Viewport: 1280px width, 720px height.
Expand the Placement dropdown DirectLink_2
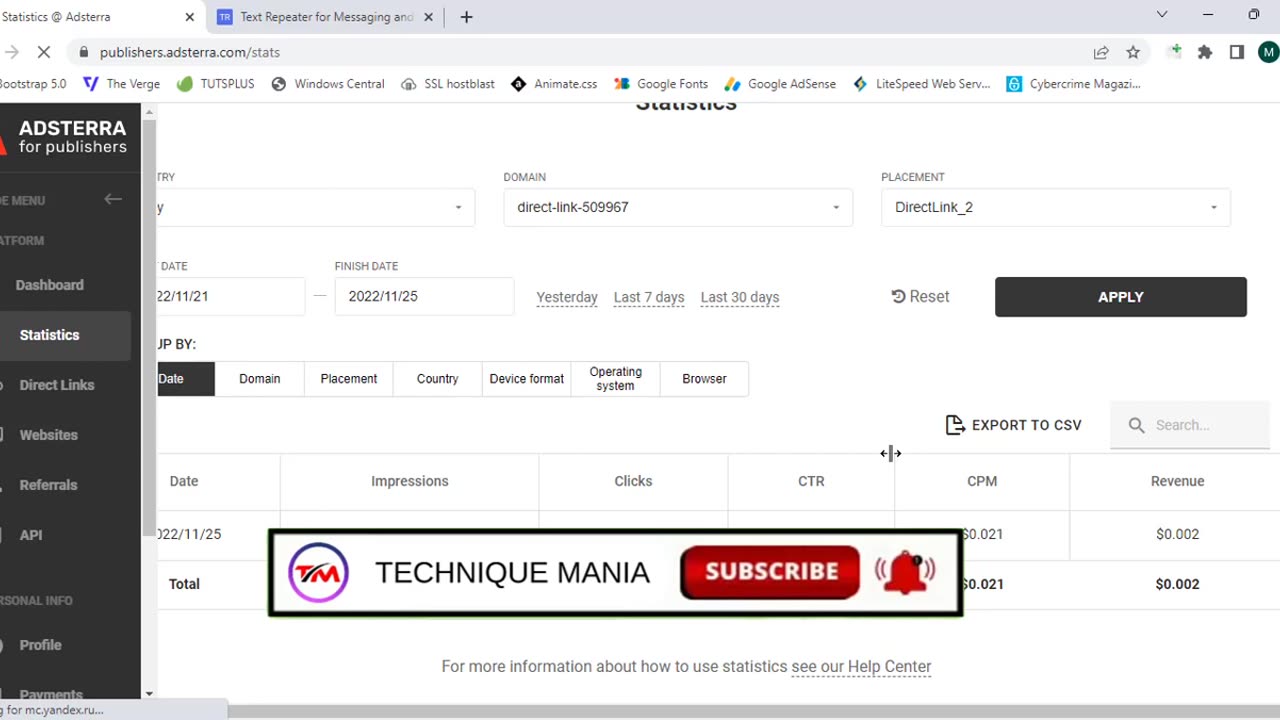click(x=1055, y=207)
